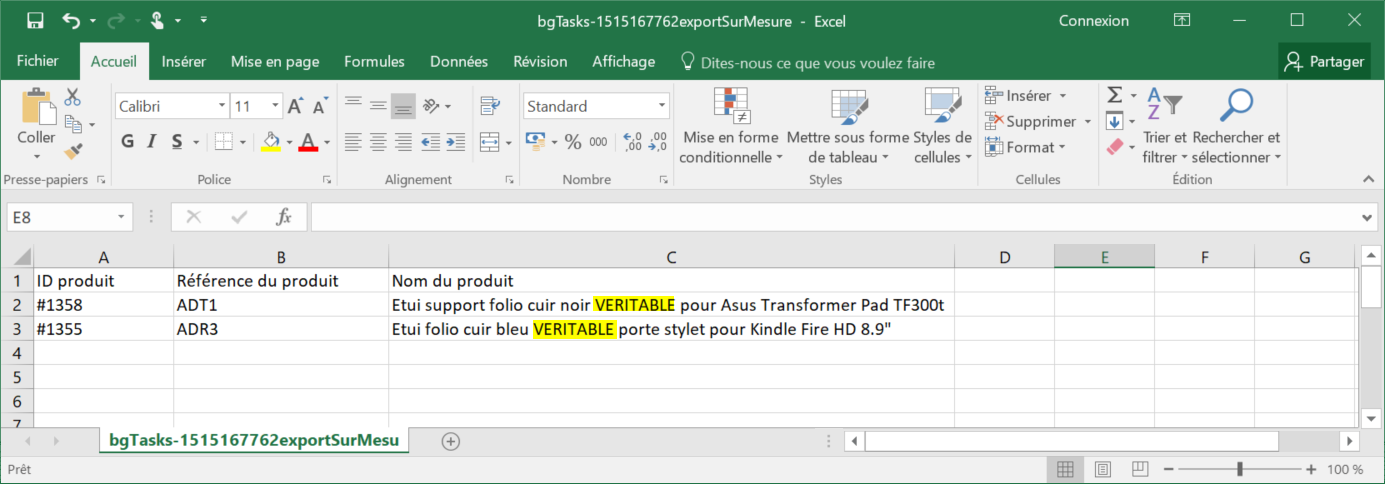Switch to Page Layout view icon
The width and height of the screenshot is (1385, 484).
(1102, 469)
